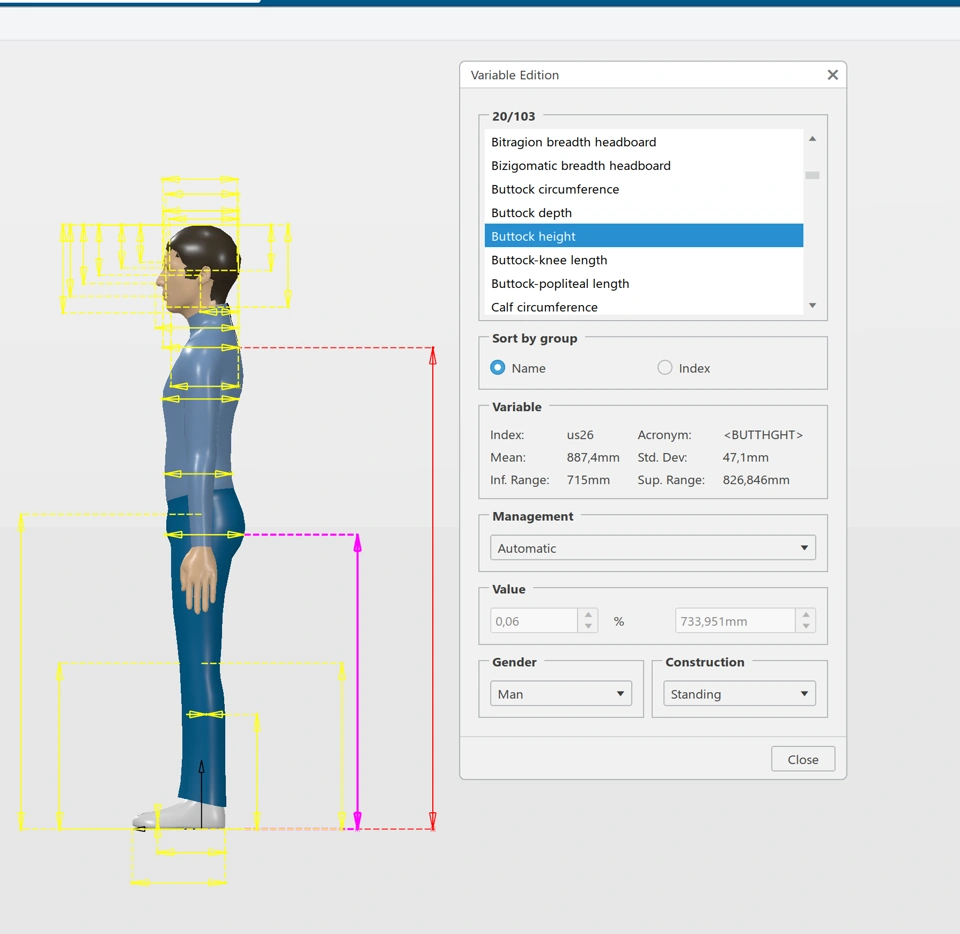
Task: Increase millimeter value with up stepper
Action: [x=806, y=615]
